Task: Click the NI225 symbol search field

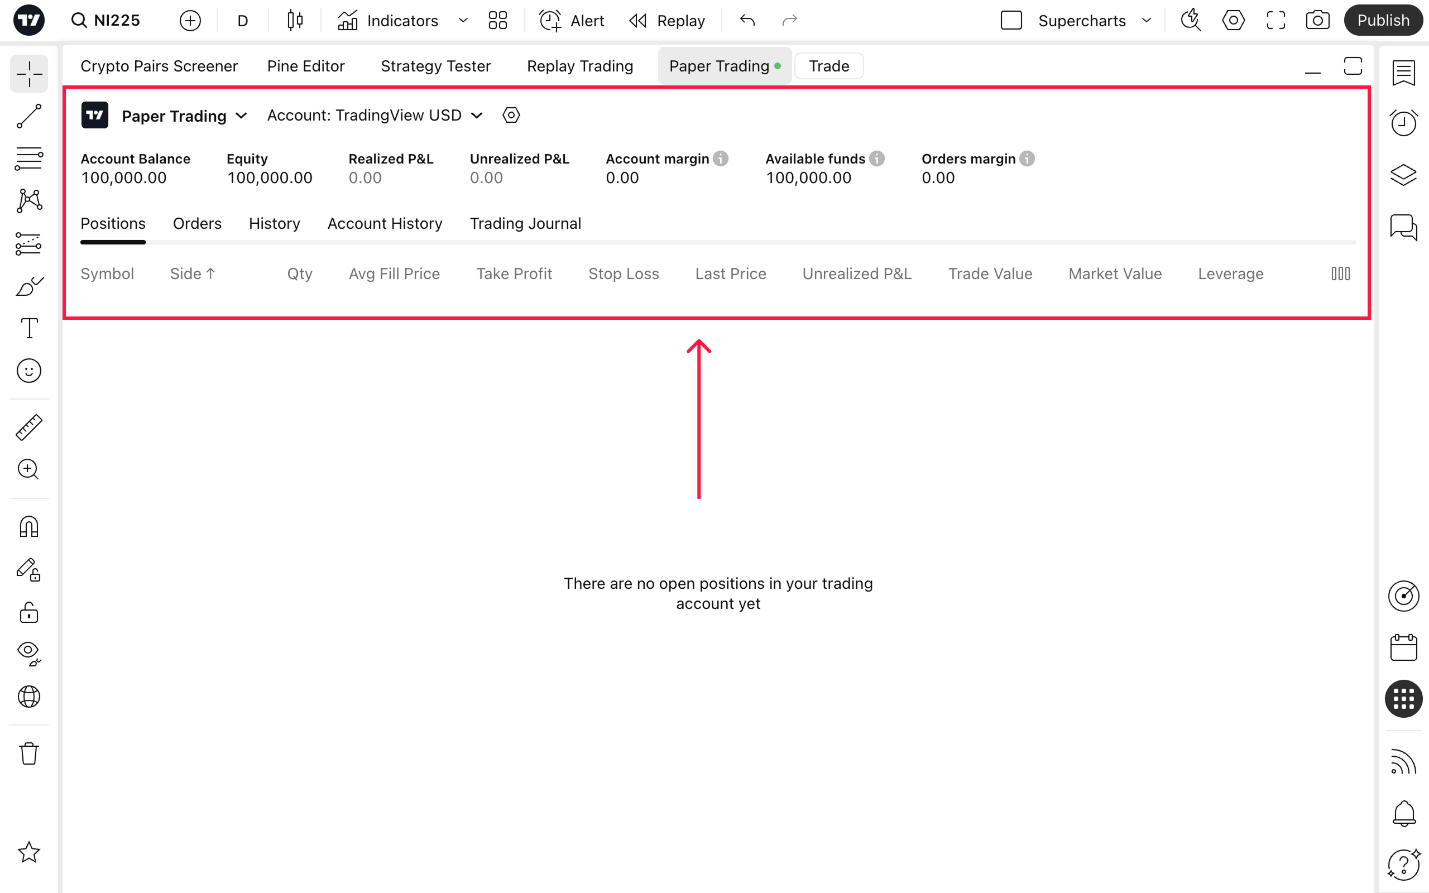Action: (x=107, y=20)
